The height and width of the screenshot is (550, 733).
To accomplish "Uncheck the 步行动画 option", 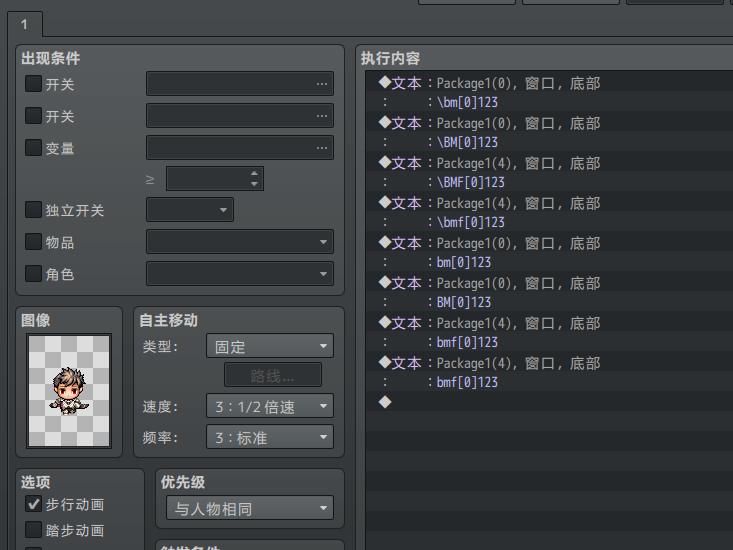I will pyautogui.click(x=33, y=504).
